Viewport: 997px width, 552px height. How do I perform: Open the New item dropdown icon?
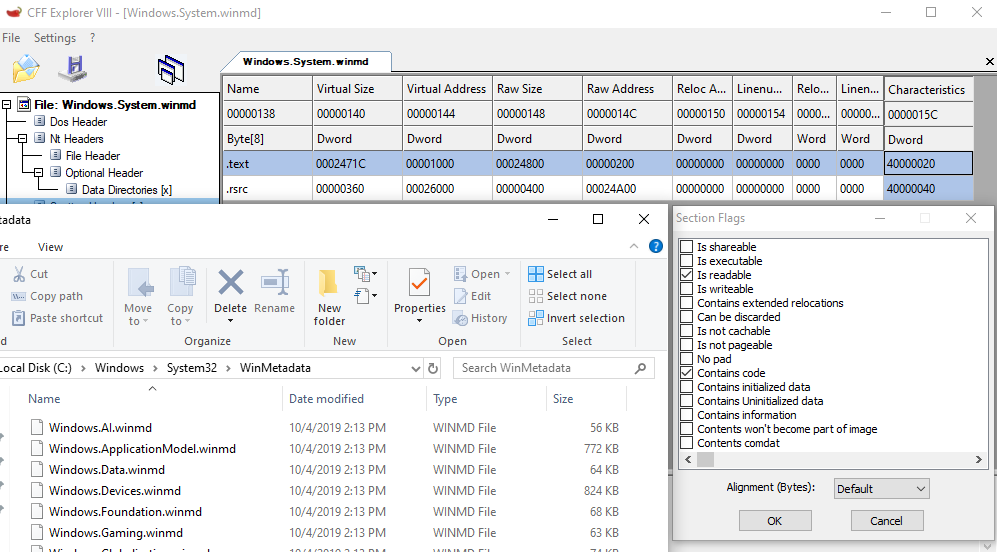tap(365, 273)
